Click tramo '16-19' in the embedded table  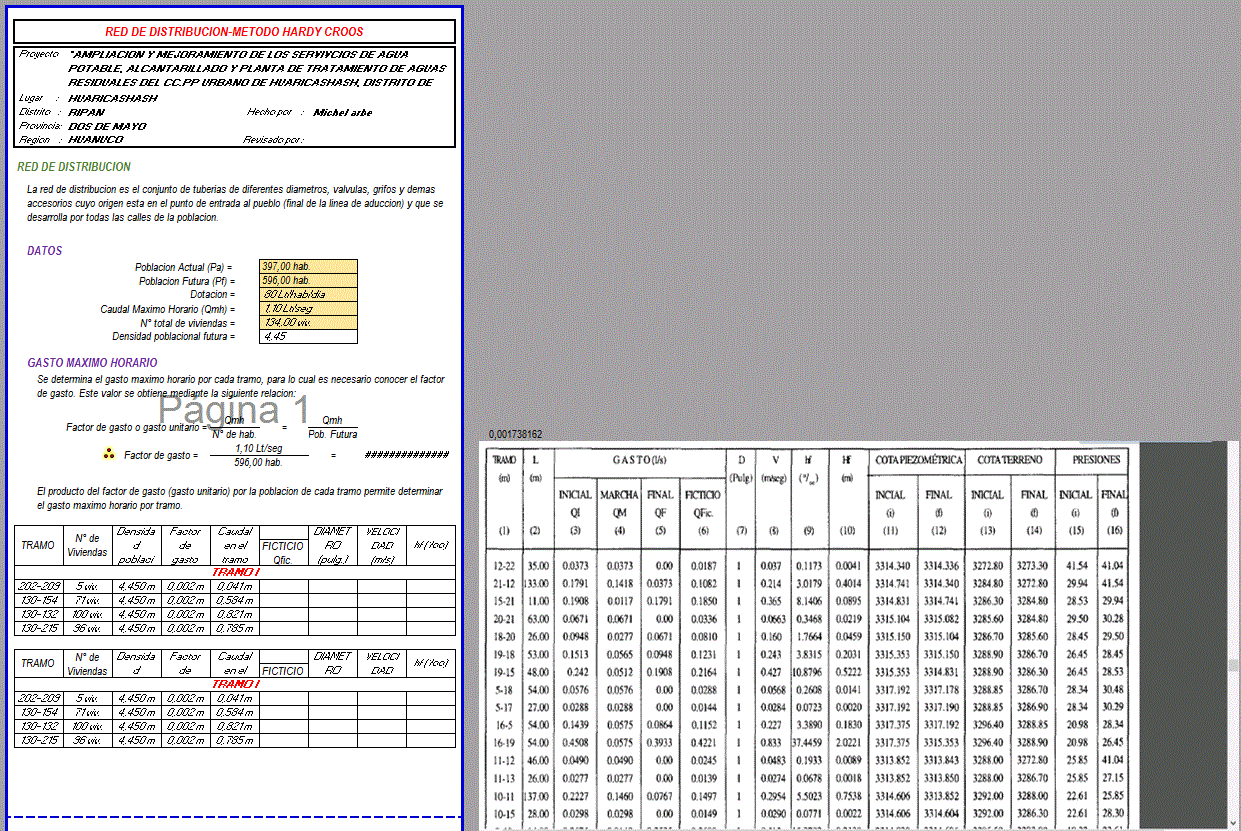click(x=504, y=742)
